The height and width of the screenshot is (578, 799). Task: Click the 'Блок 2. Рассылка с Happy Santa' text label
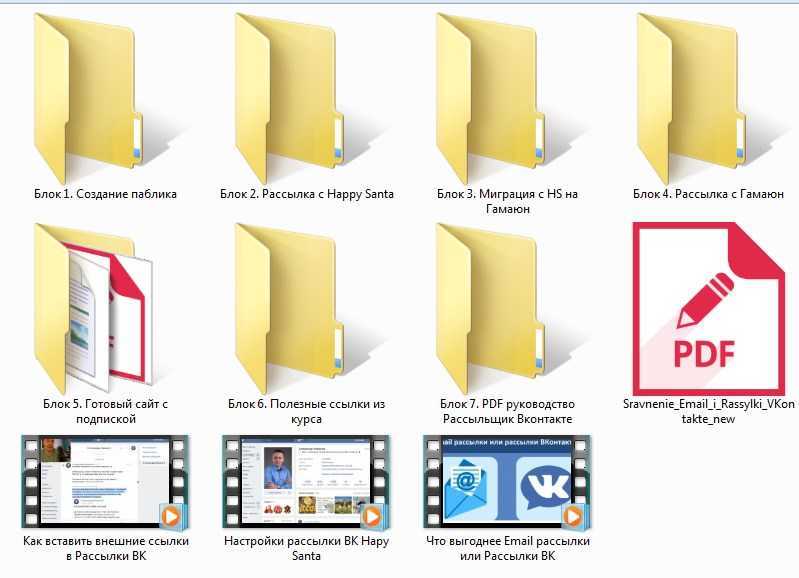(307, 194)
